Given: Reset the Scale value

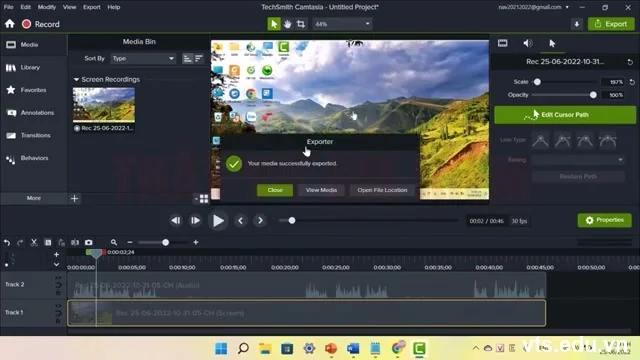Looking at the screenshot, I should 632,82.
